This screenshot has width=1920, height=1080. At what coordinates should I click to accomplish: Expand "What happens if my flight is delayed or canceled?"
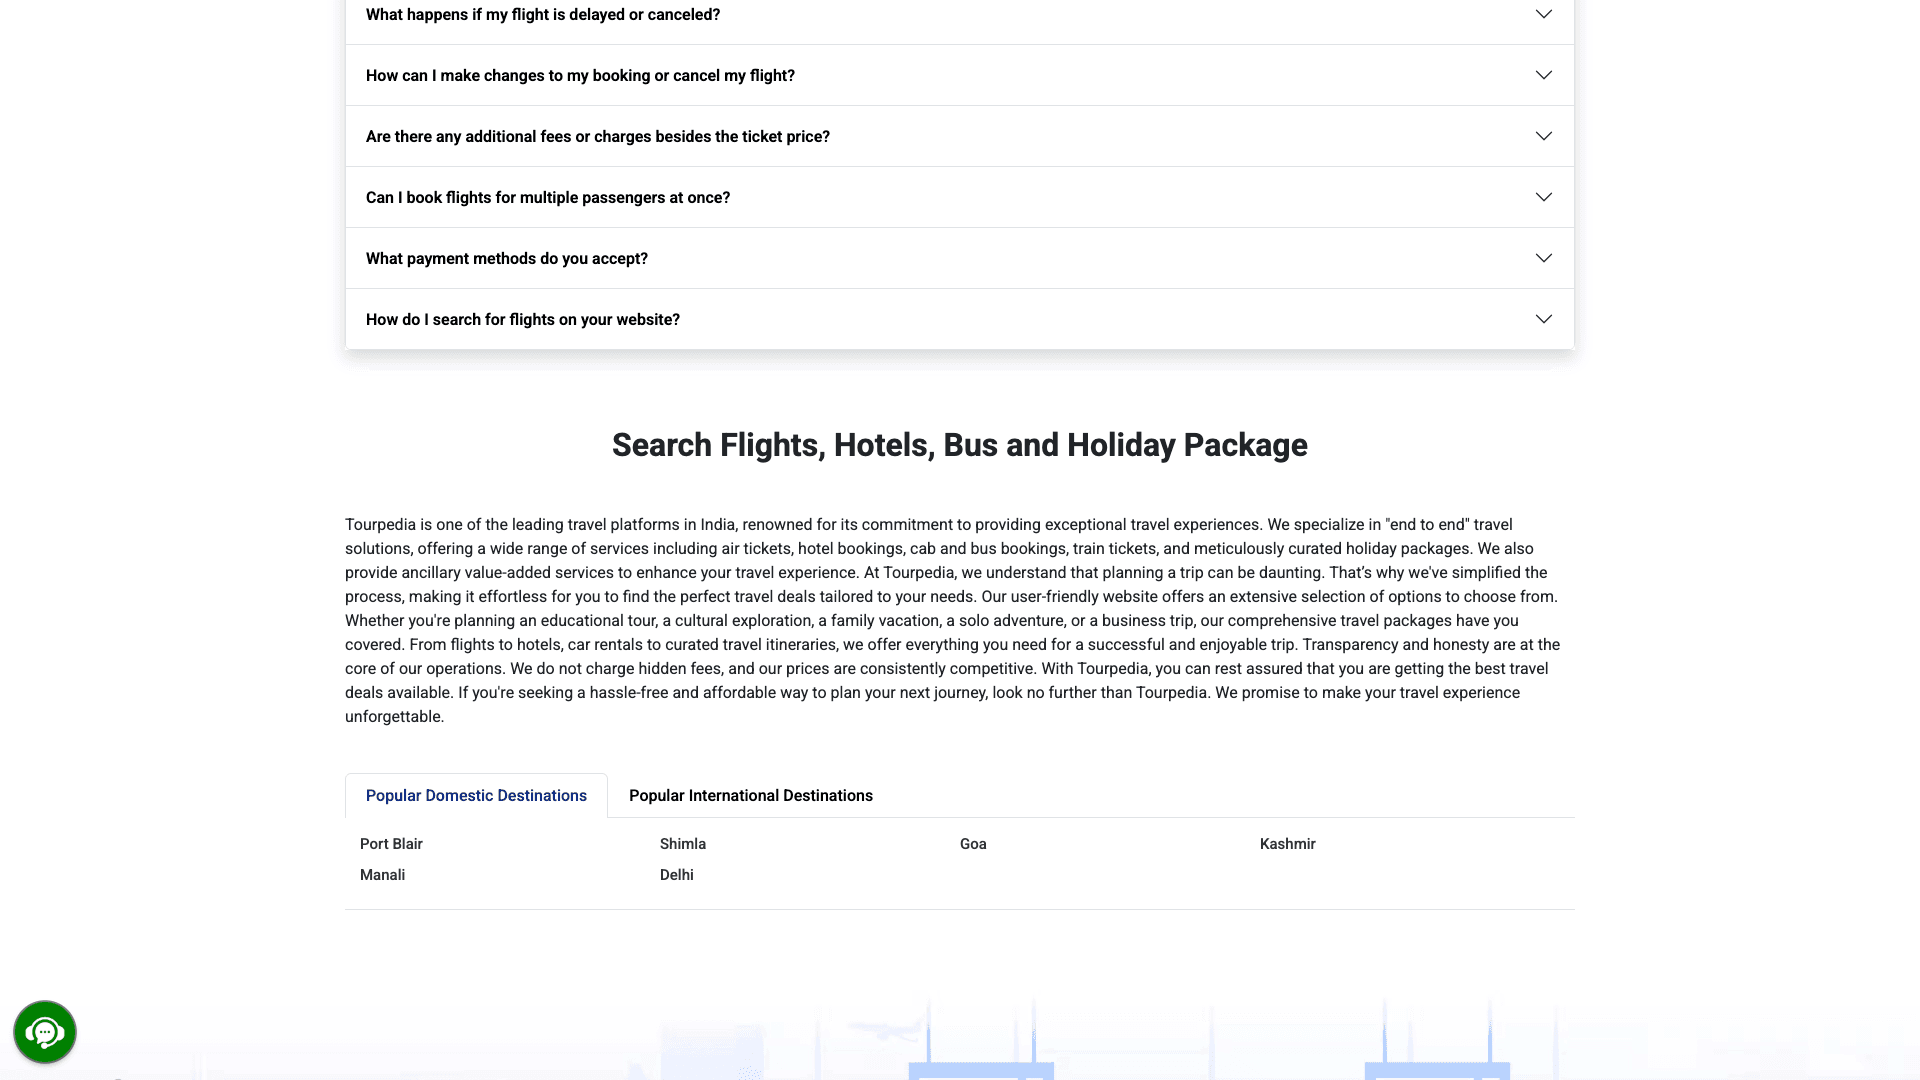pyautogui.click(x=543, y=14)
